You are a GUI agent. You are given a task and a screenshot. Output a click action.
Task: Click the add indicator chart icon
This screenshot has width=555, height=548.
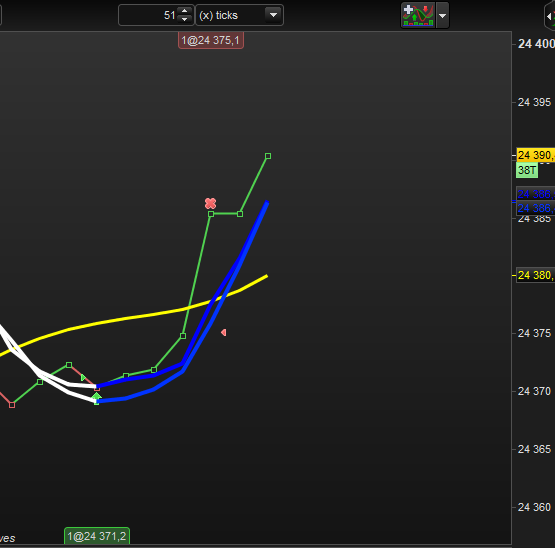point(418,15)
